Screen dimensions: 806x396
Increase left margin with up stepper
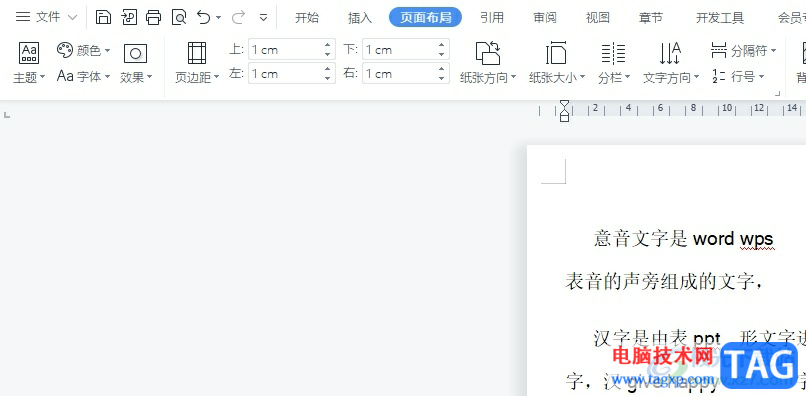[x=327, y=69]
